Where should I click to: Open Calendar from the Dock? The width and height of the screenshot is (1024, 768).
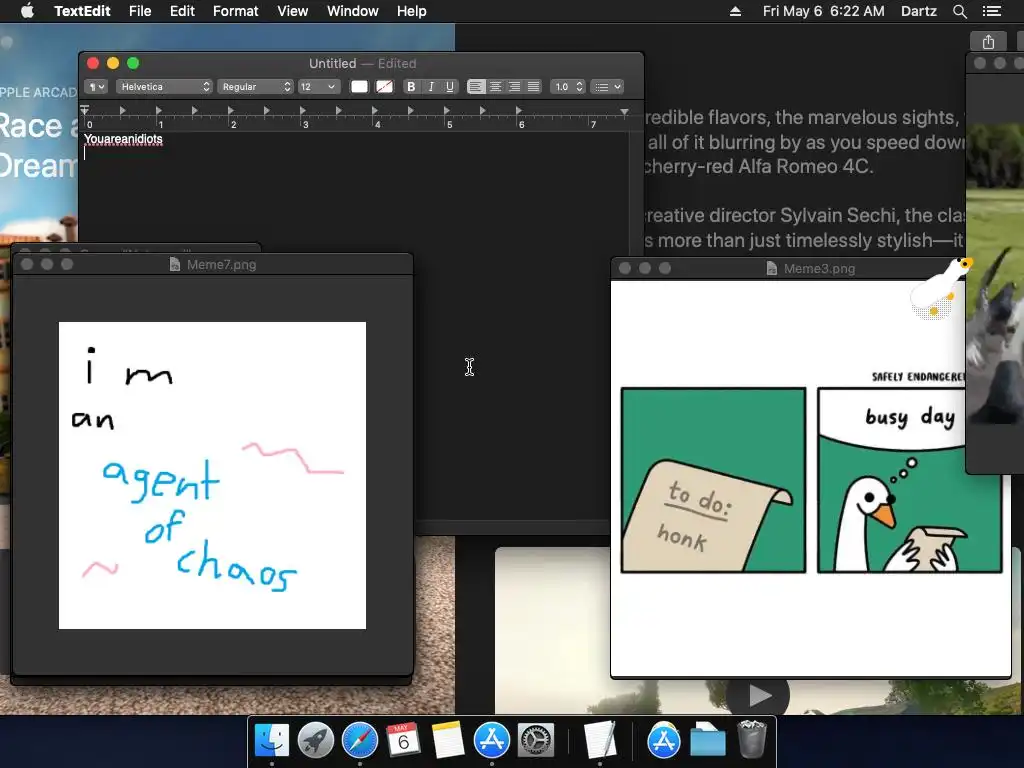[x=403, y=741]
